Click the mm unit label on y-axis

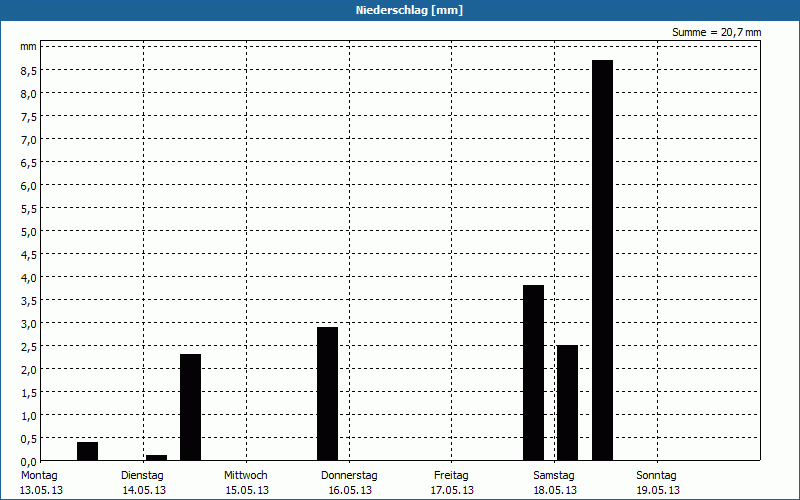click(x=29, y=47)
